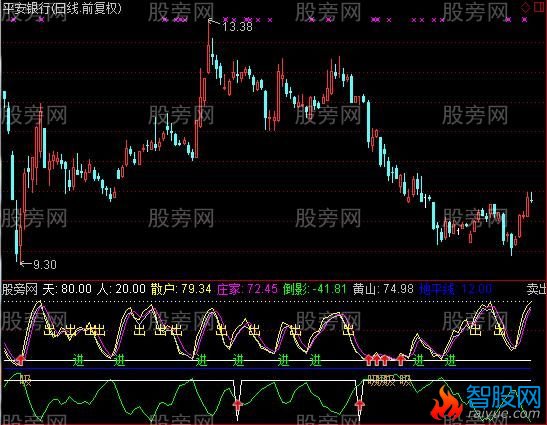Click the 吸 label at the lower pane's left
This screenshot has height=425, width=547.
tap(25, 380)
